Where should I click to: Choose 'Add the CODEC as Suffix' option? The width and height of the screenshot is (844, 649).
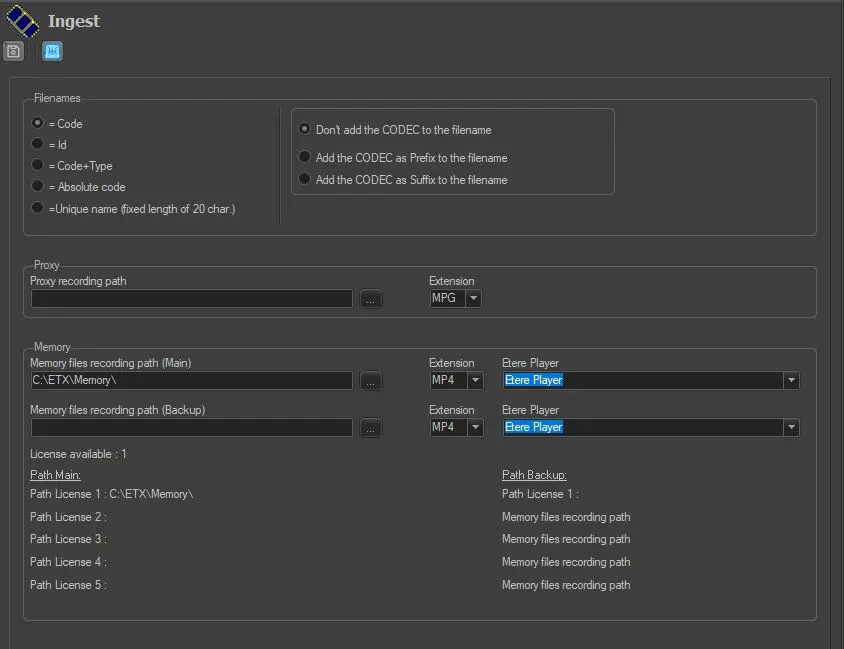click(304, 180)
